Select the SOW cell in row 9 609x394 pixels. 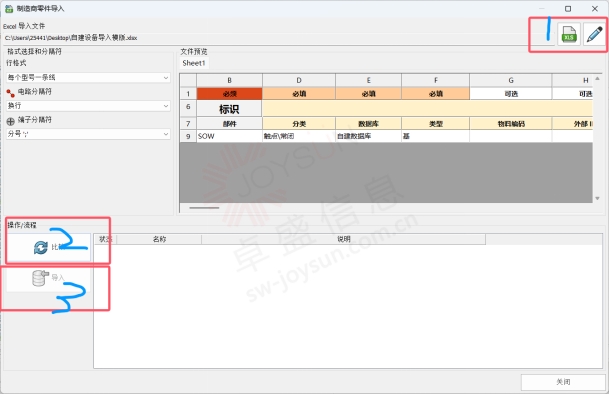pyautogui.click(x=229, y=136)
